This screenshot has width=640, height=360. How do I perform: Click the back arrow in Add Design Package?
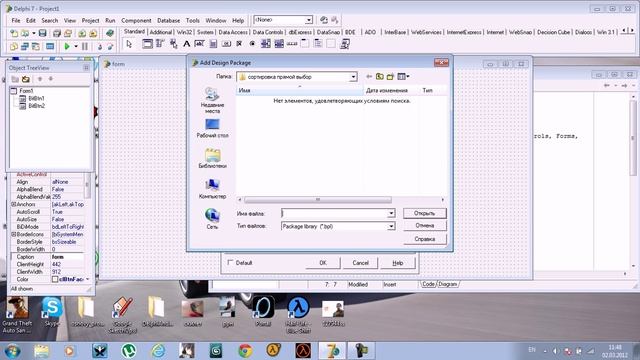click(x=369, y=76)
